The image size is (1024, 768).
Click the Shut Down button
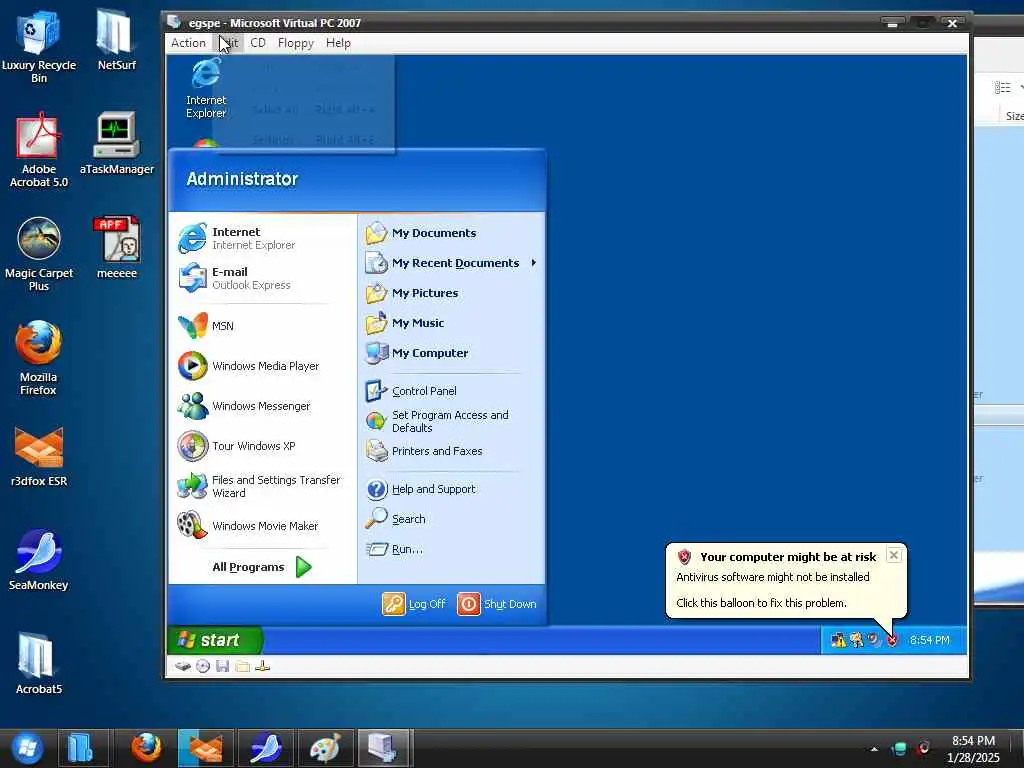[496, 604]
